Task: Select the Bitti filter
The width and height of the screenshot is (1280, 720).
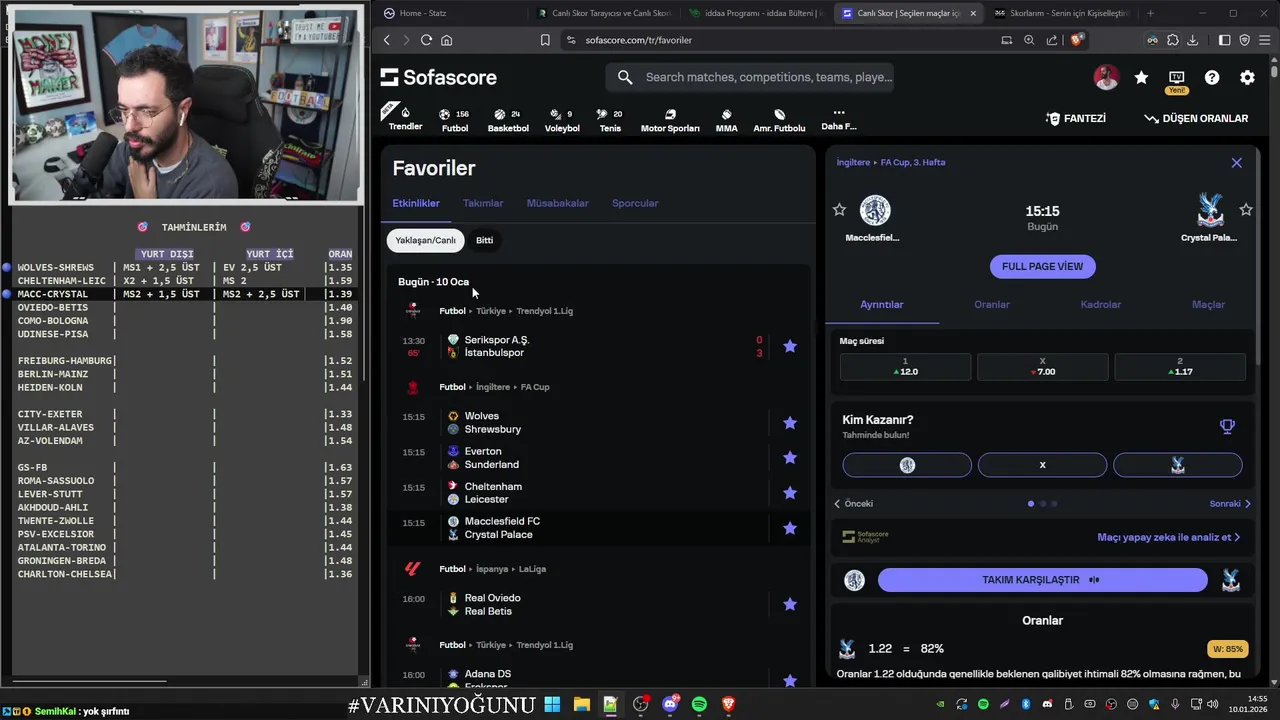Action: [x=484, y=240]
